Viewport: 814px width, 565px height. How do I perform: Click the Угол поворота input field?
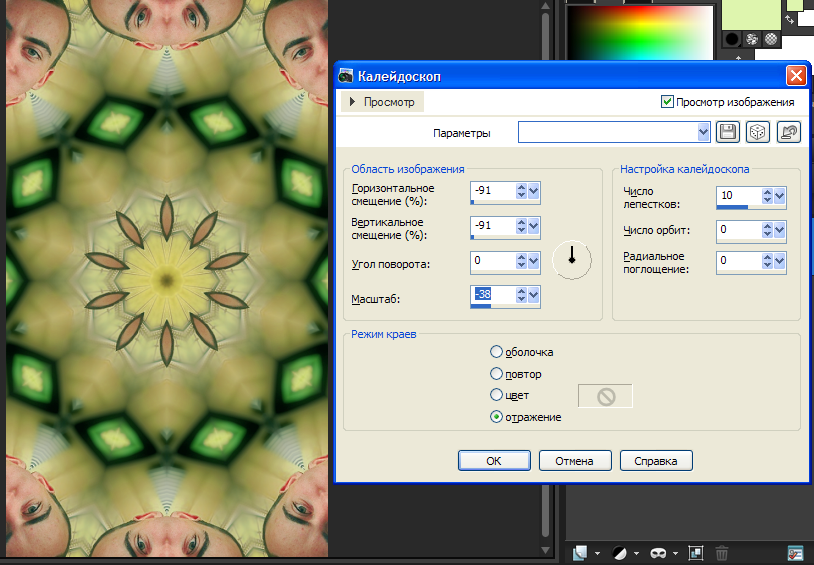[x=492, y=261]
